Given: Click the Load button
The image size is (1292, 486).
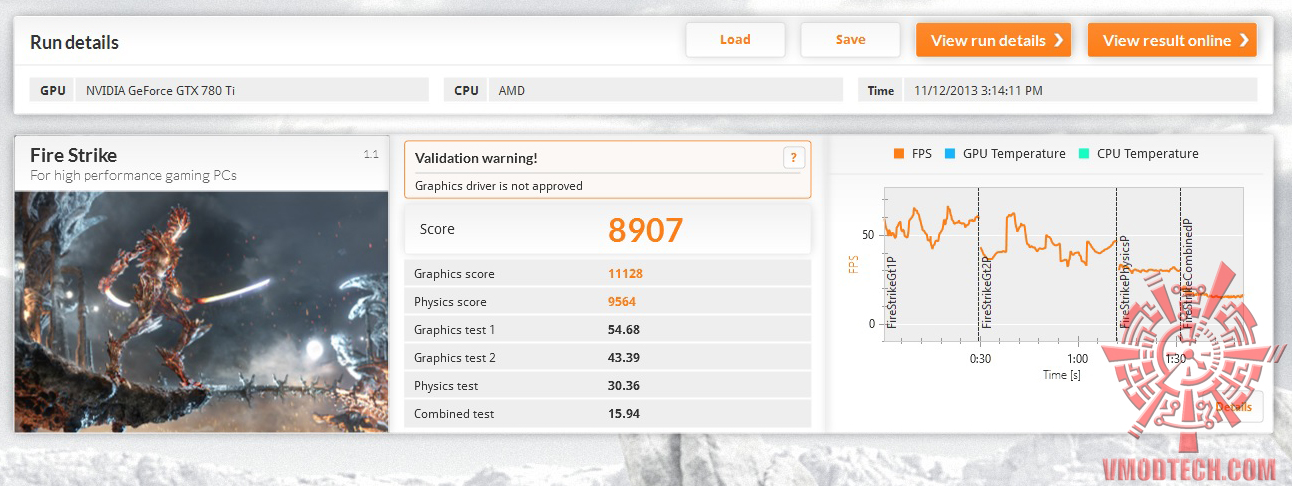Looking at the screenshot, I should point(735,40).
